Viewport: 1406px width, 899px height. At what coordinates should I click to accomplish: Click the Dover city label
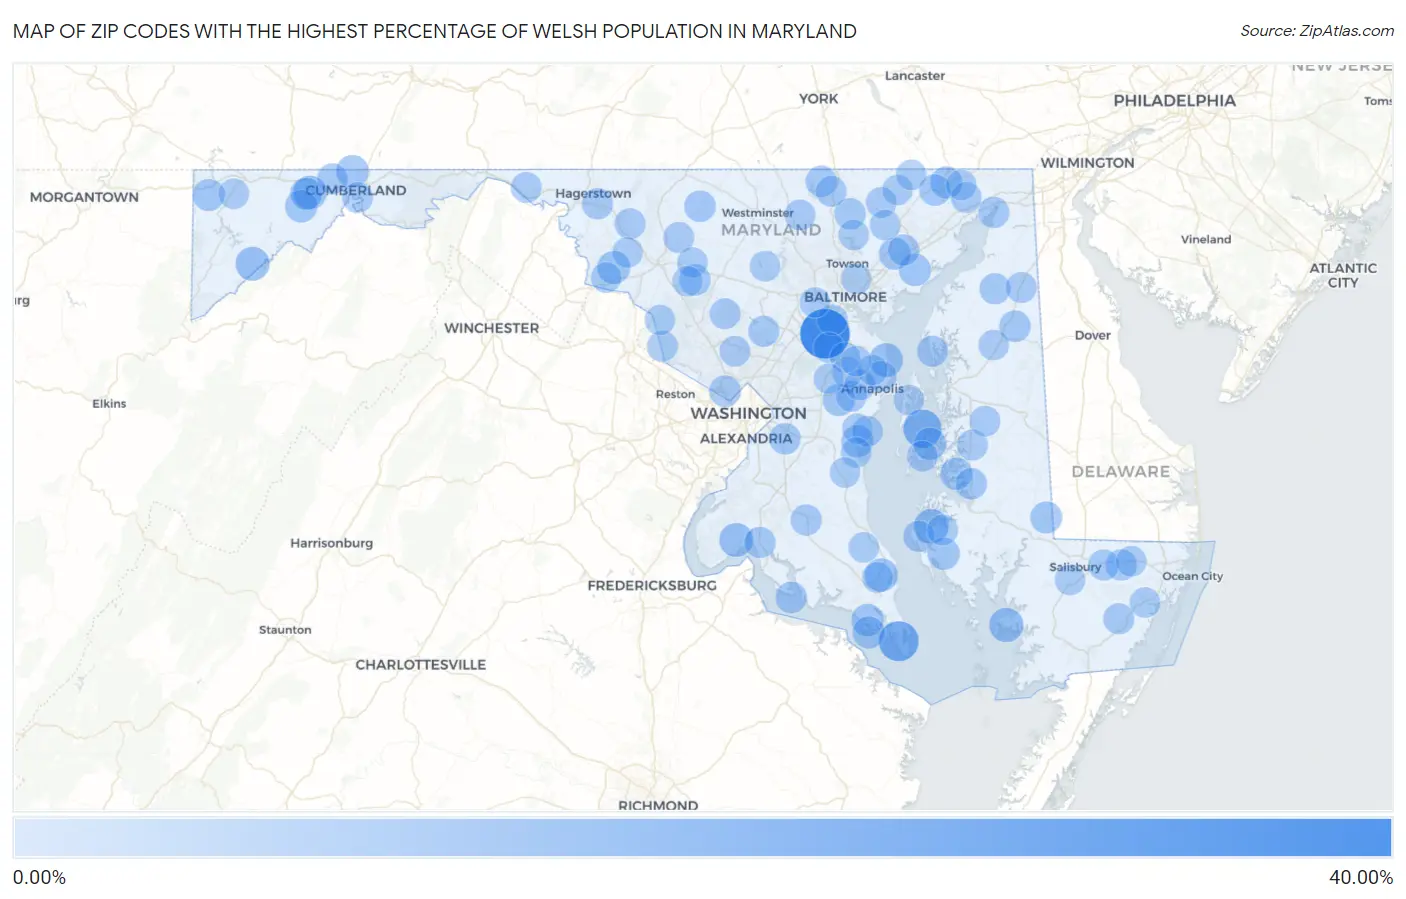1092,335
